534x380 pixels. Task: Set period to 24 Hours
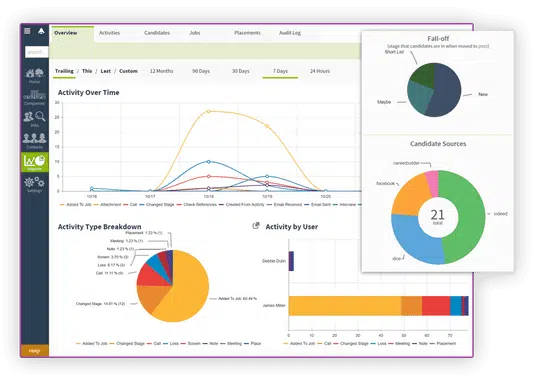(320, 71)
